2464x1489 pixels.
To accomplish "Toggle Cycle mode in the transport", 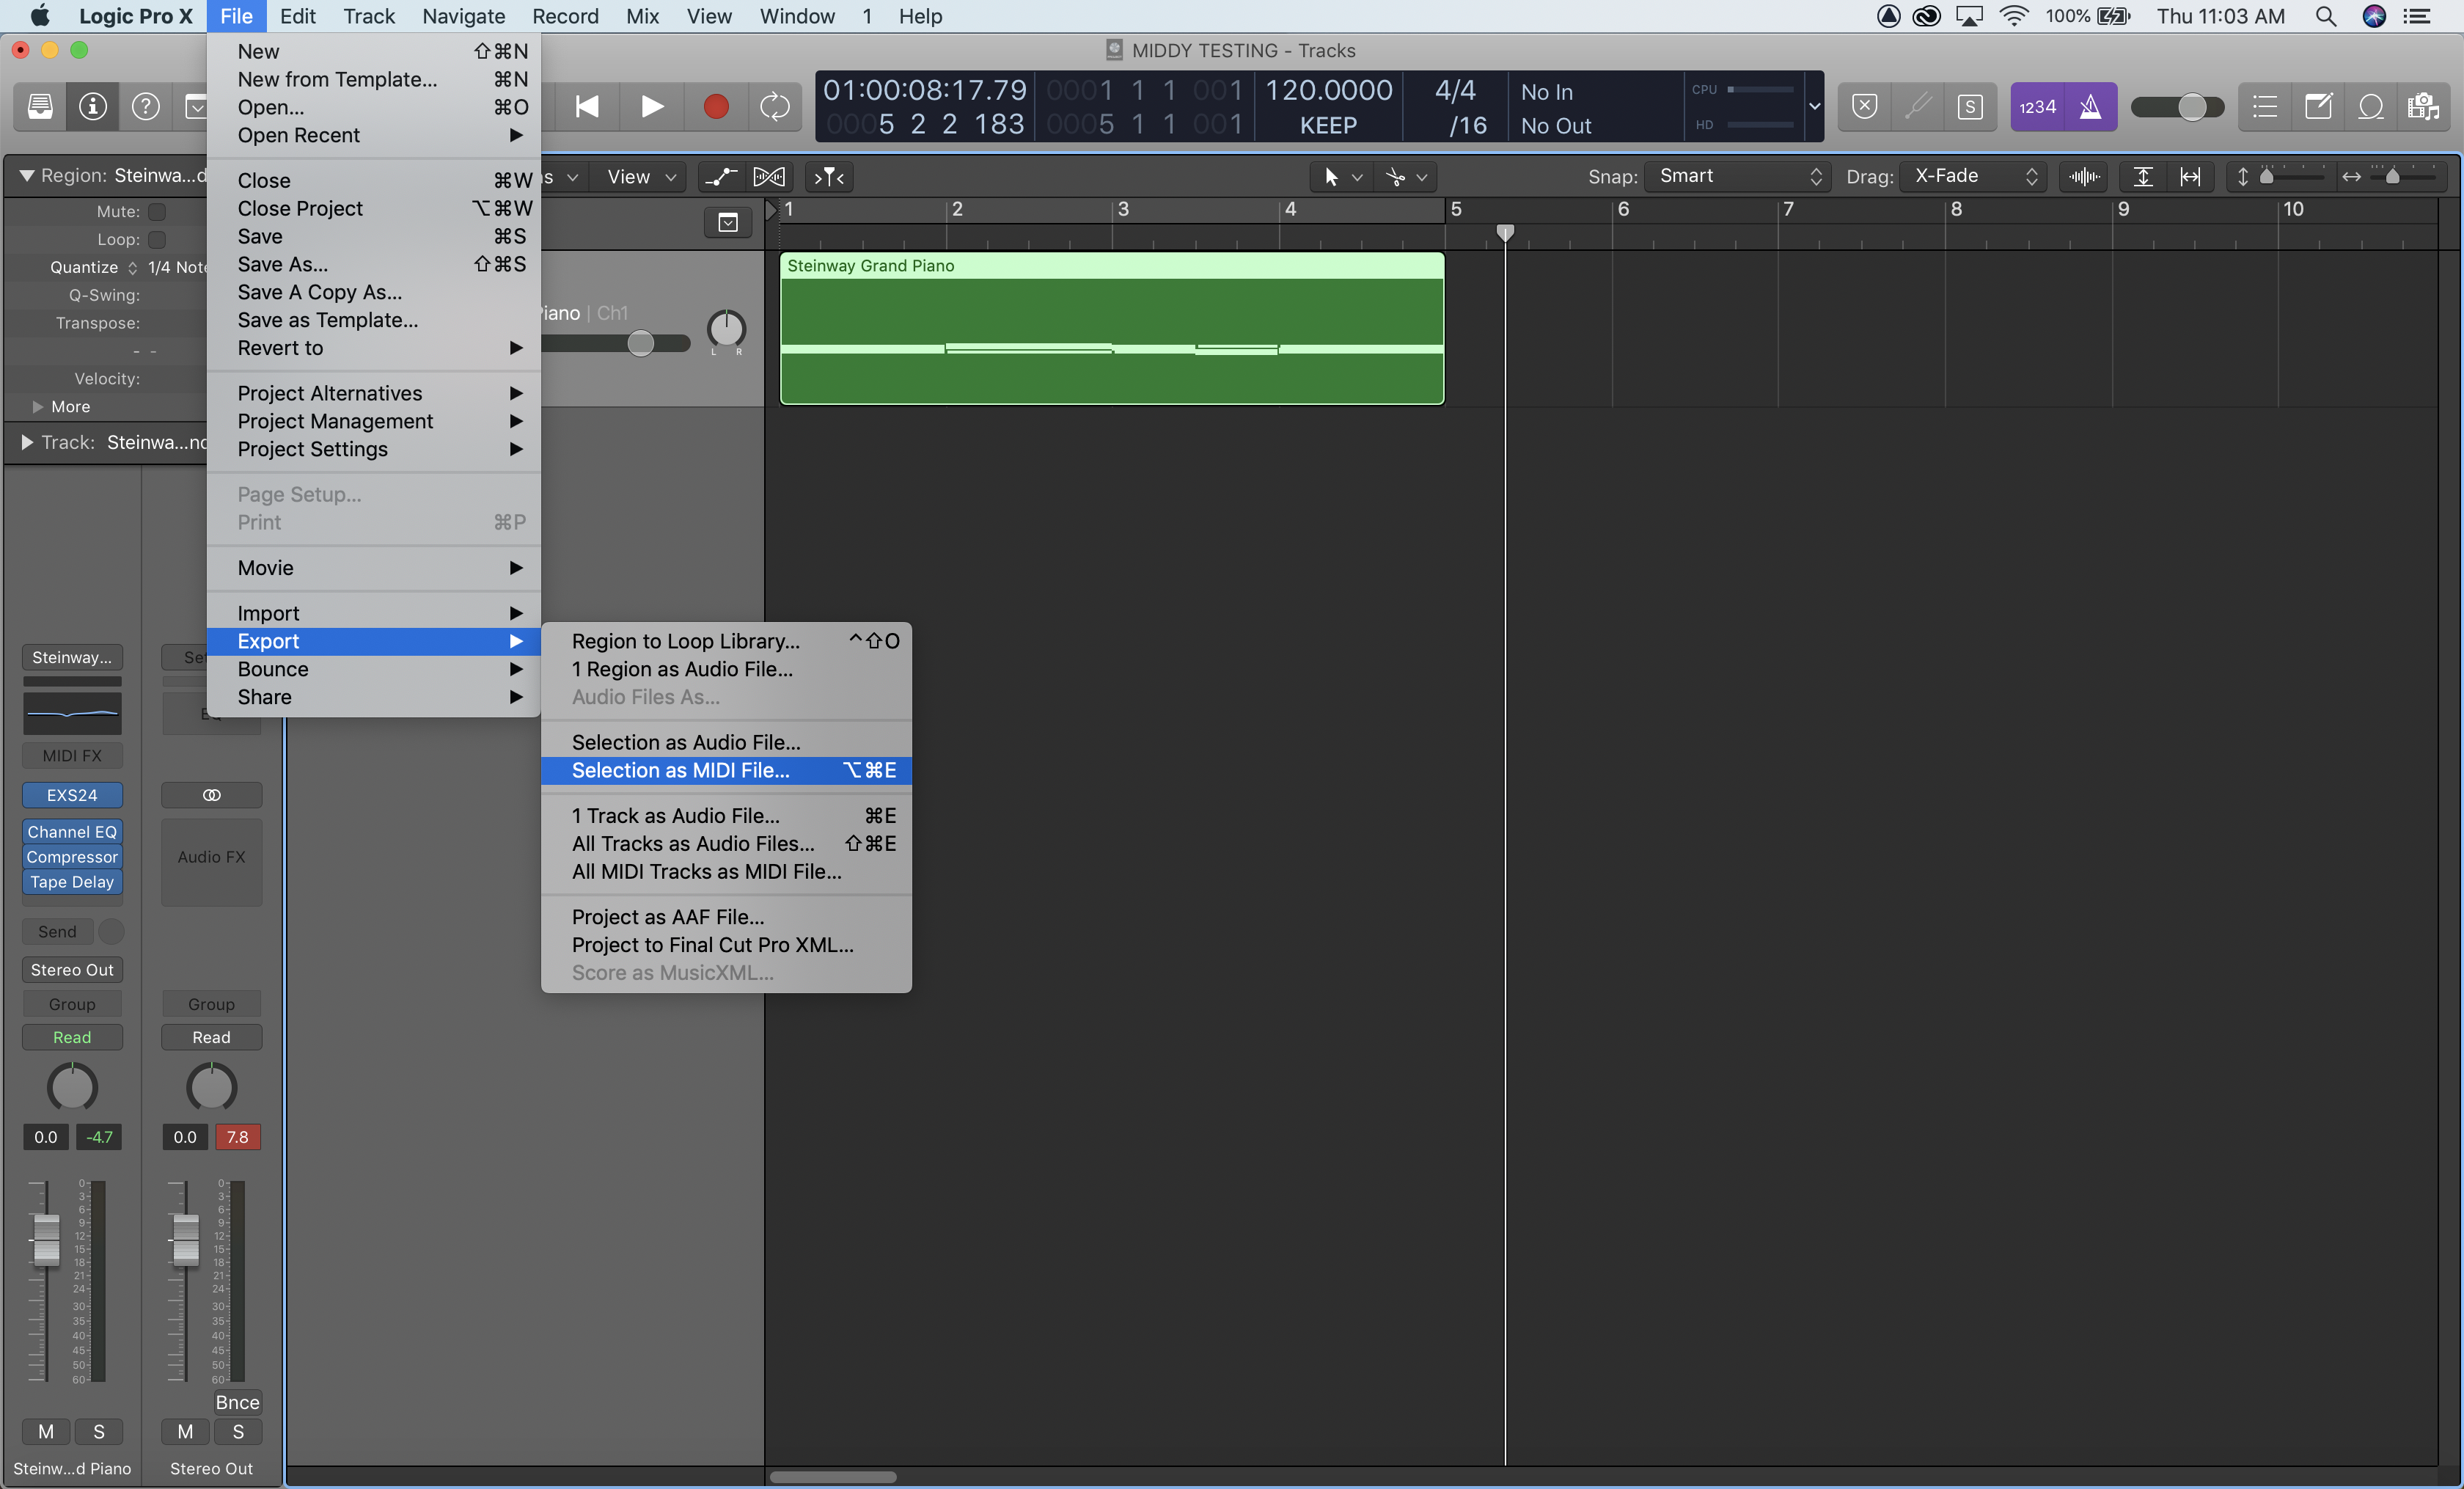I will point(775,106).
